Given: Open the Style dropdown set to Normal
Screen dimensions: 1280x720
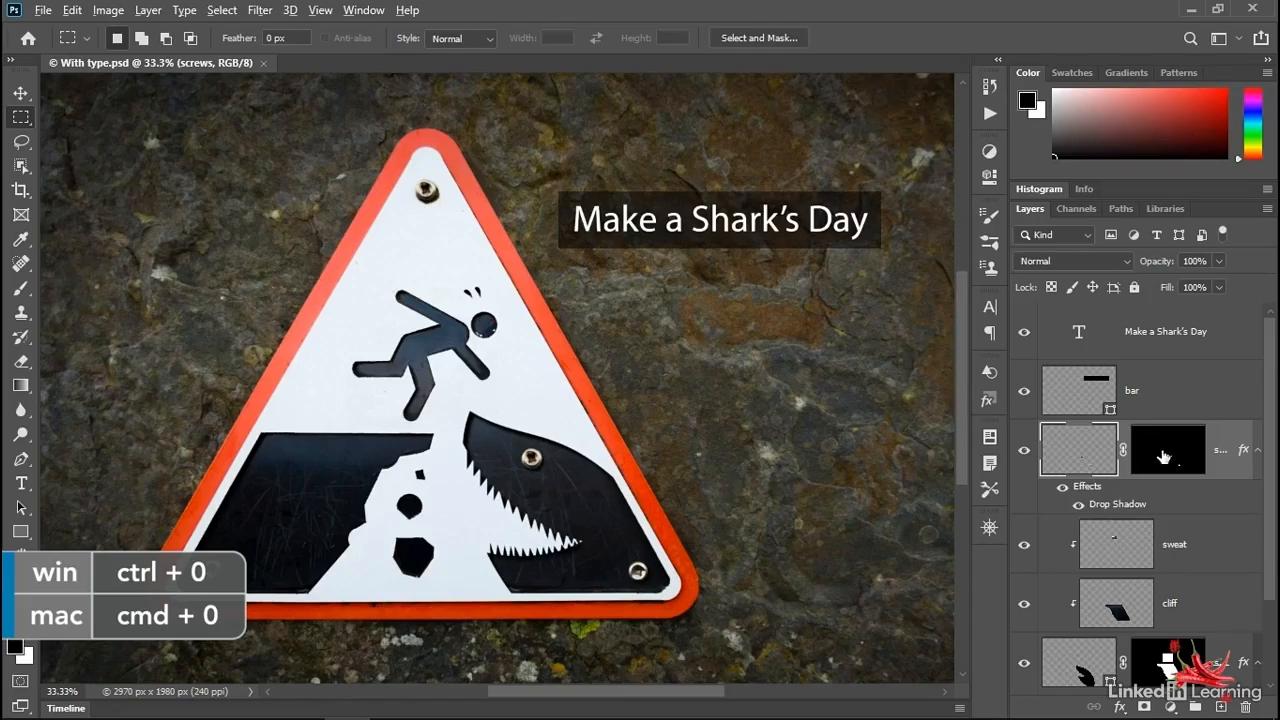Looking at the screenshot, I should click(461, 38).
